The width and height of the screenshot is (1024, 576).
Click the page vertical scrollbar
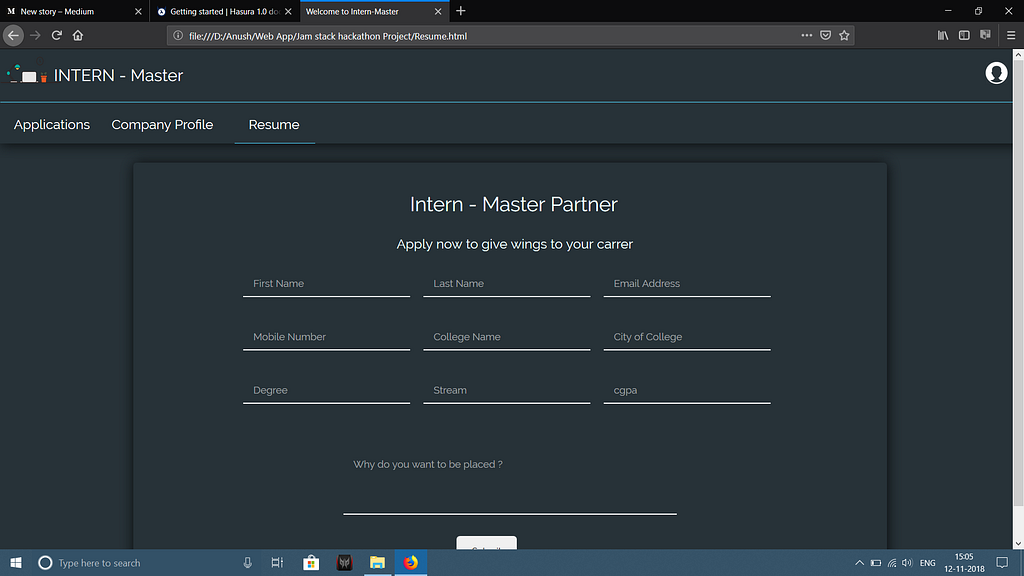[1018, 281]
